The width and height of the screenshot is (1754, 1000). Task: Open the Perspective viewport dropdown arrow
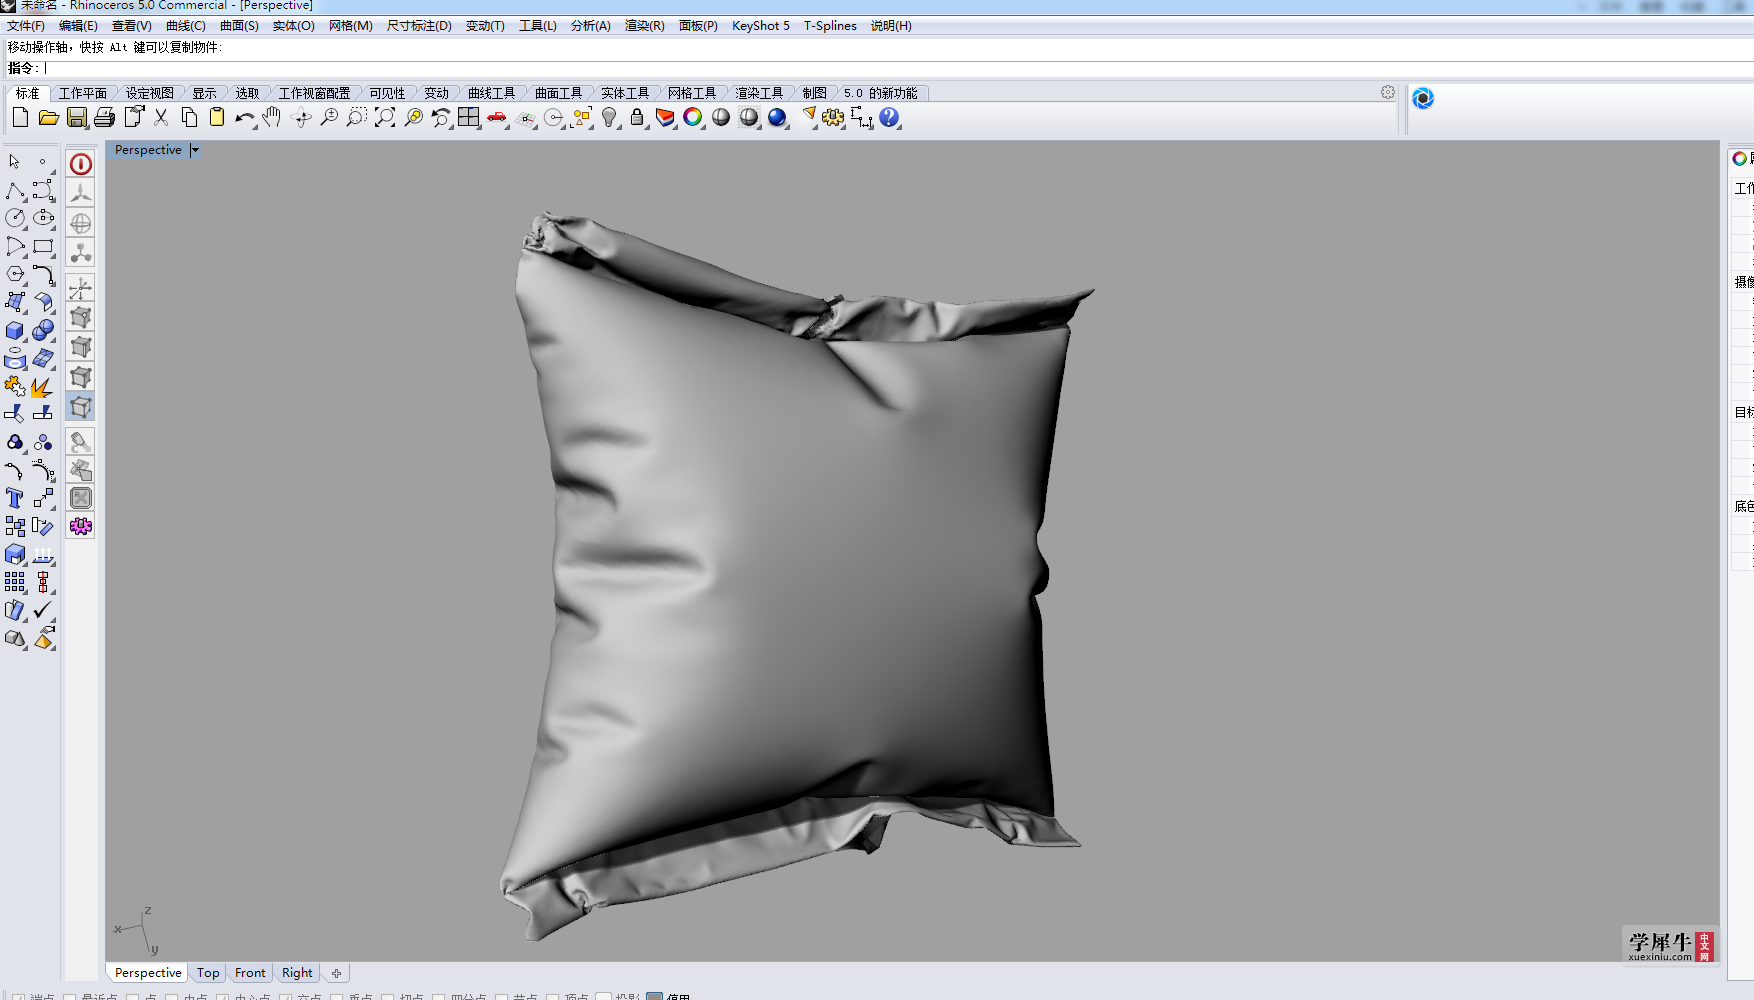[195, 150]
